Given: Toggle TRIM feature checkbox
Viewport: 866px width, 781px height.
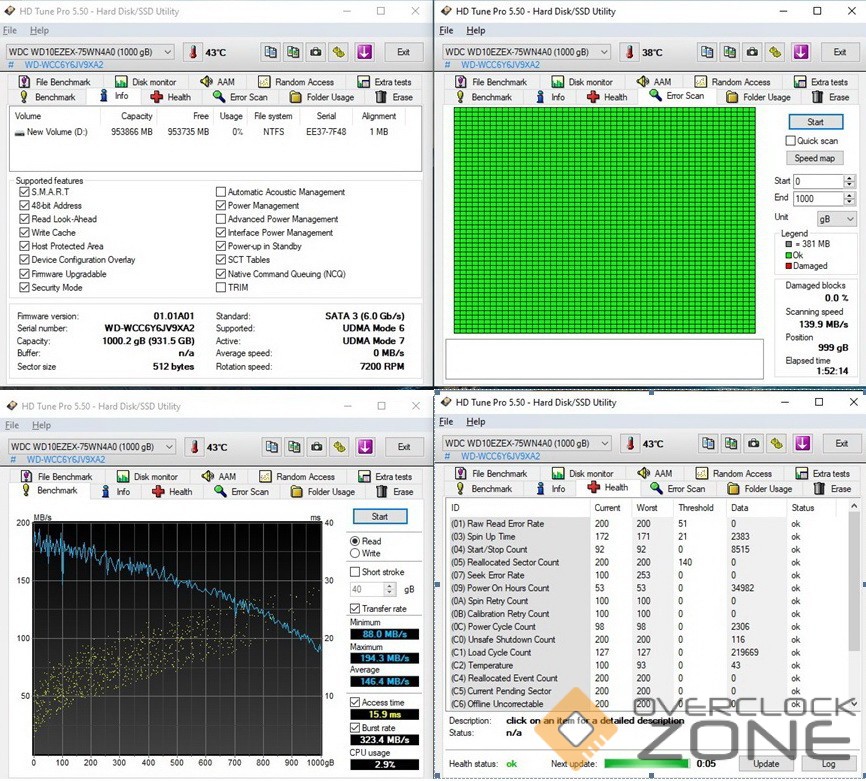Looking at the screenshot, I should coord(221,287).
